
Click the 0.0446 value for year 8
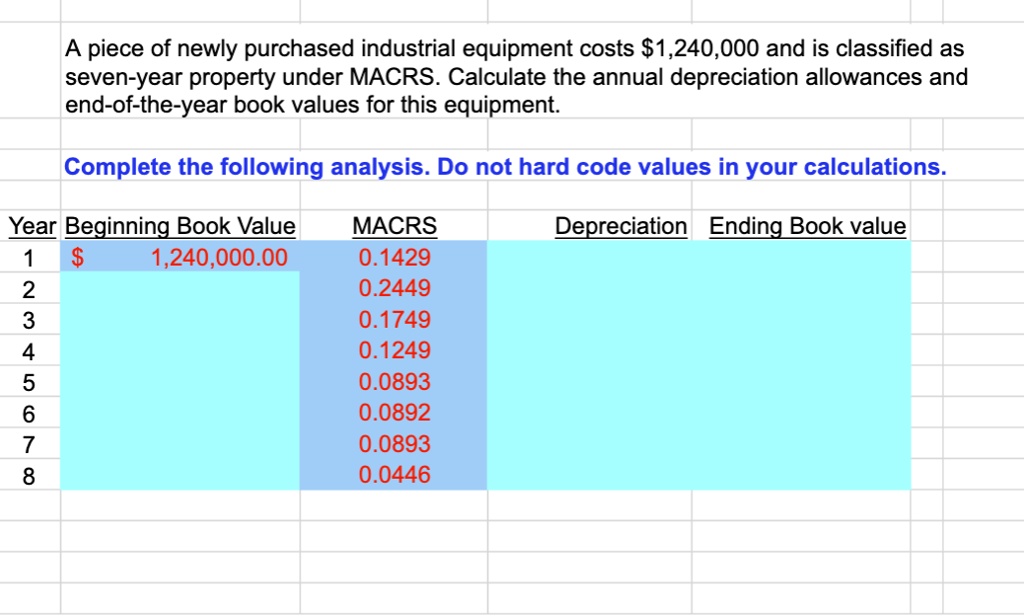(393, 474)
